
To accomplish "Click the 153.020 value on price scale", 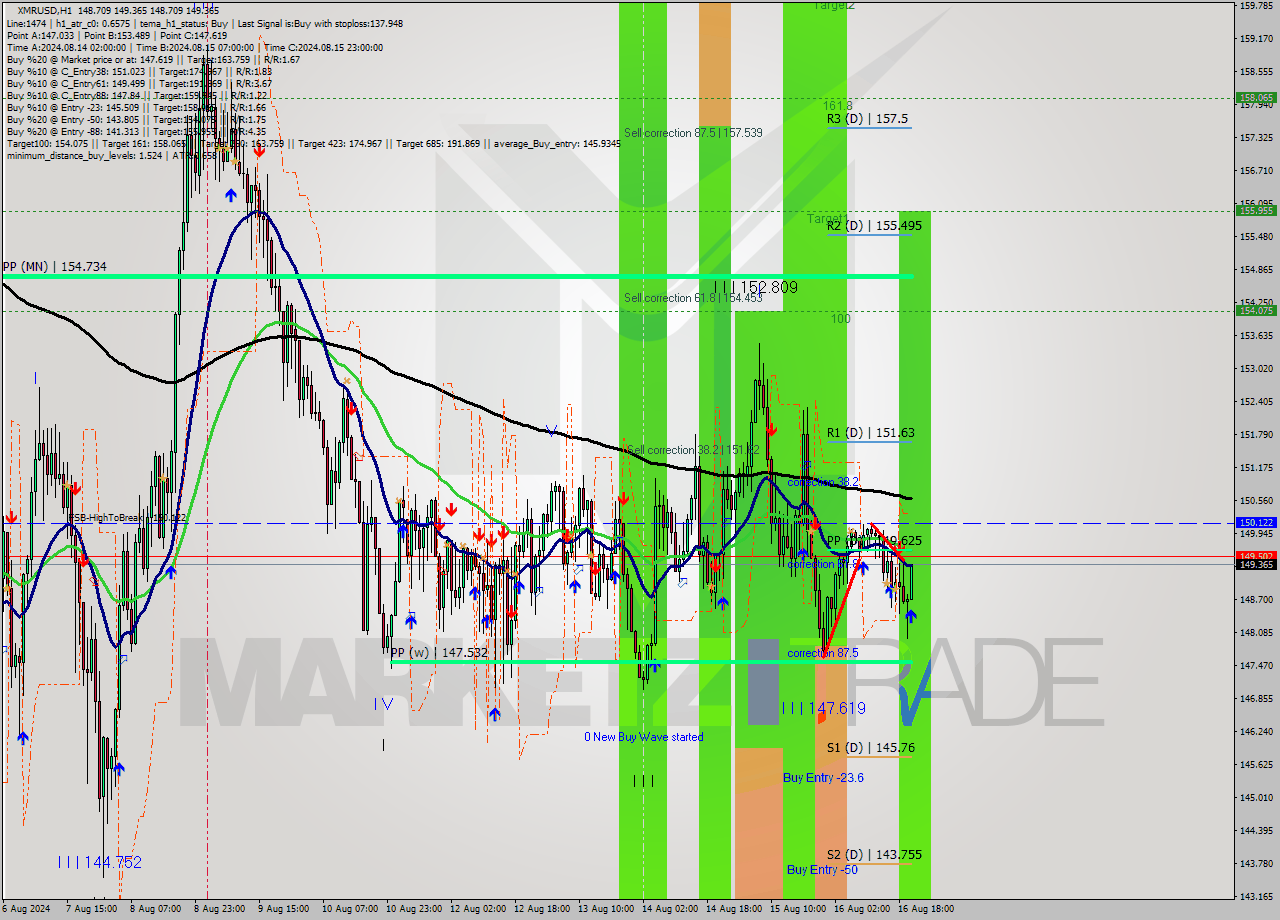I will tap(1256, 369).
